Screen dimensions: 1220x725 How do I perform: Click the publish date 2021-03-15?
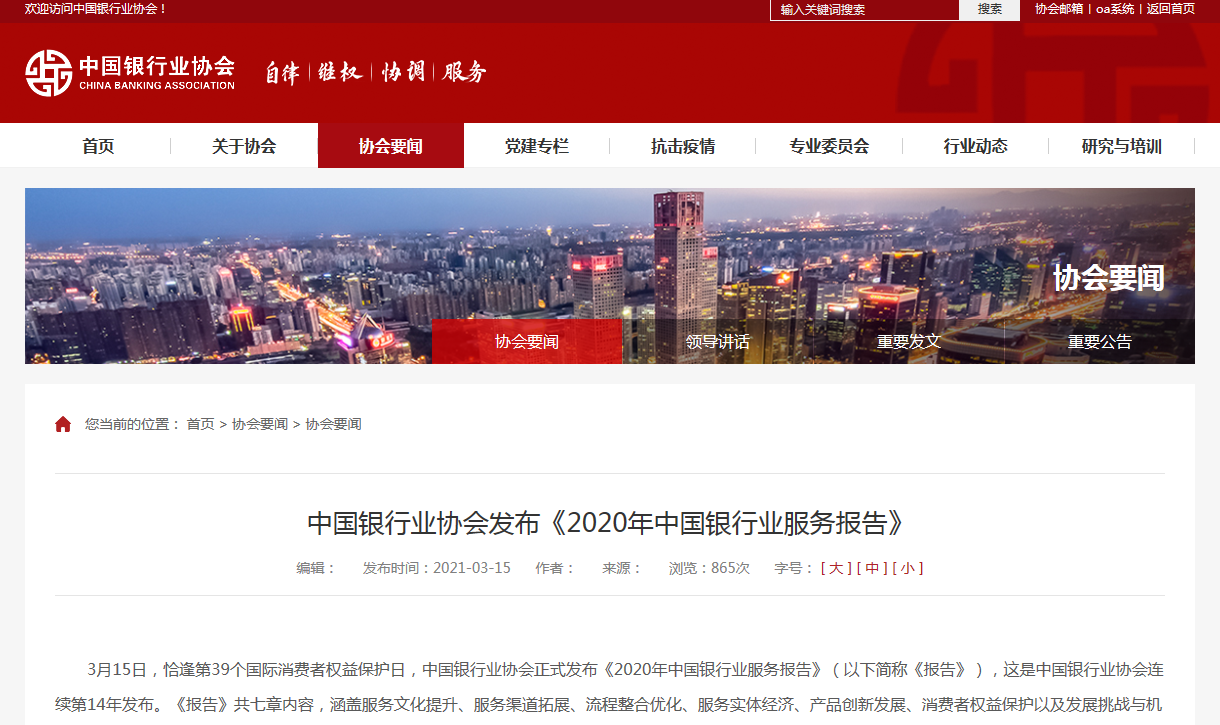coord(472,568)
